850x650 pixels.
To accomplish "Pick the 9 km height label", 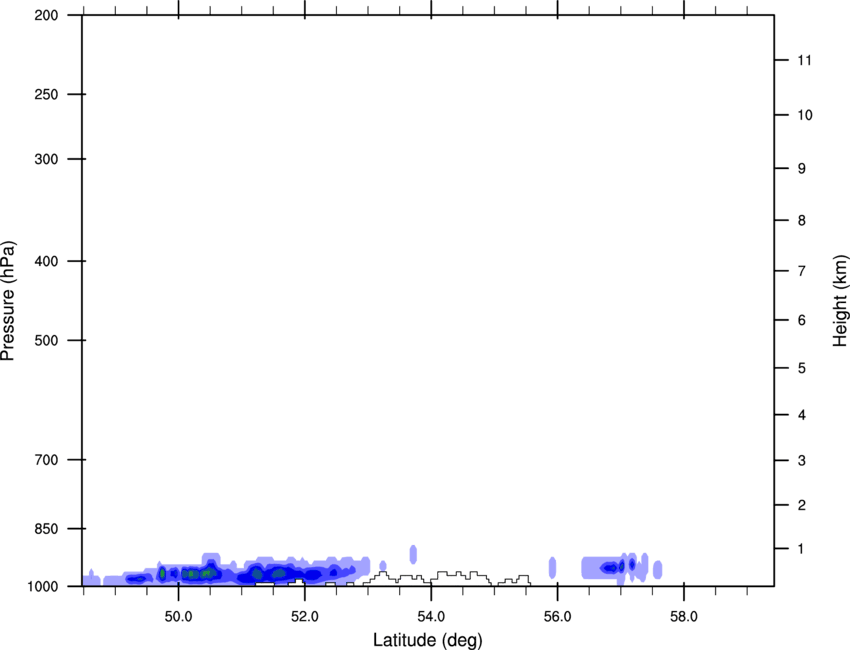I will (801, 169).
